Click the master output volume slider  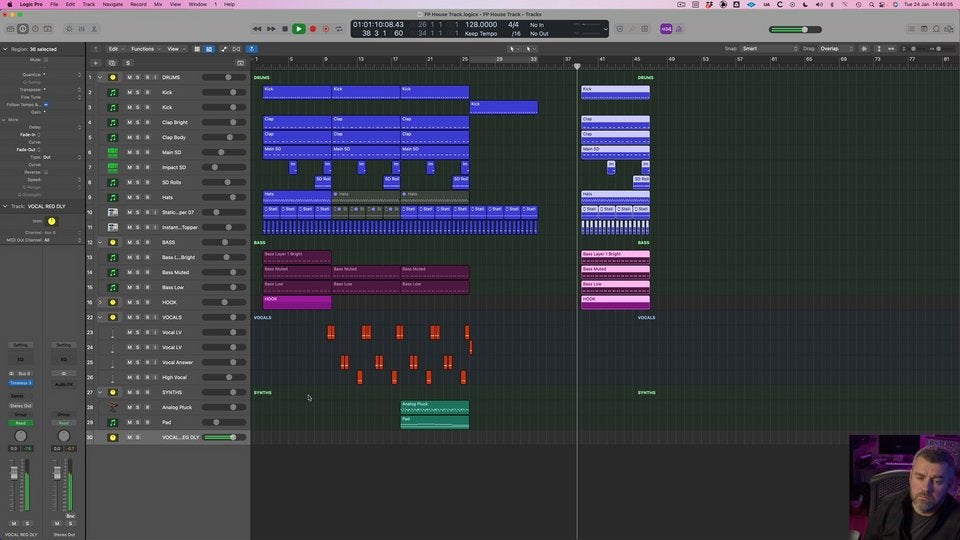pyautogui.click(x=803, y=29)
